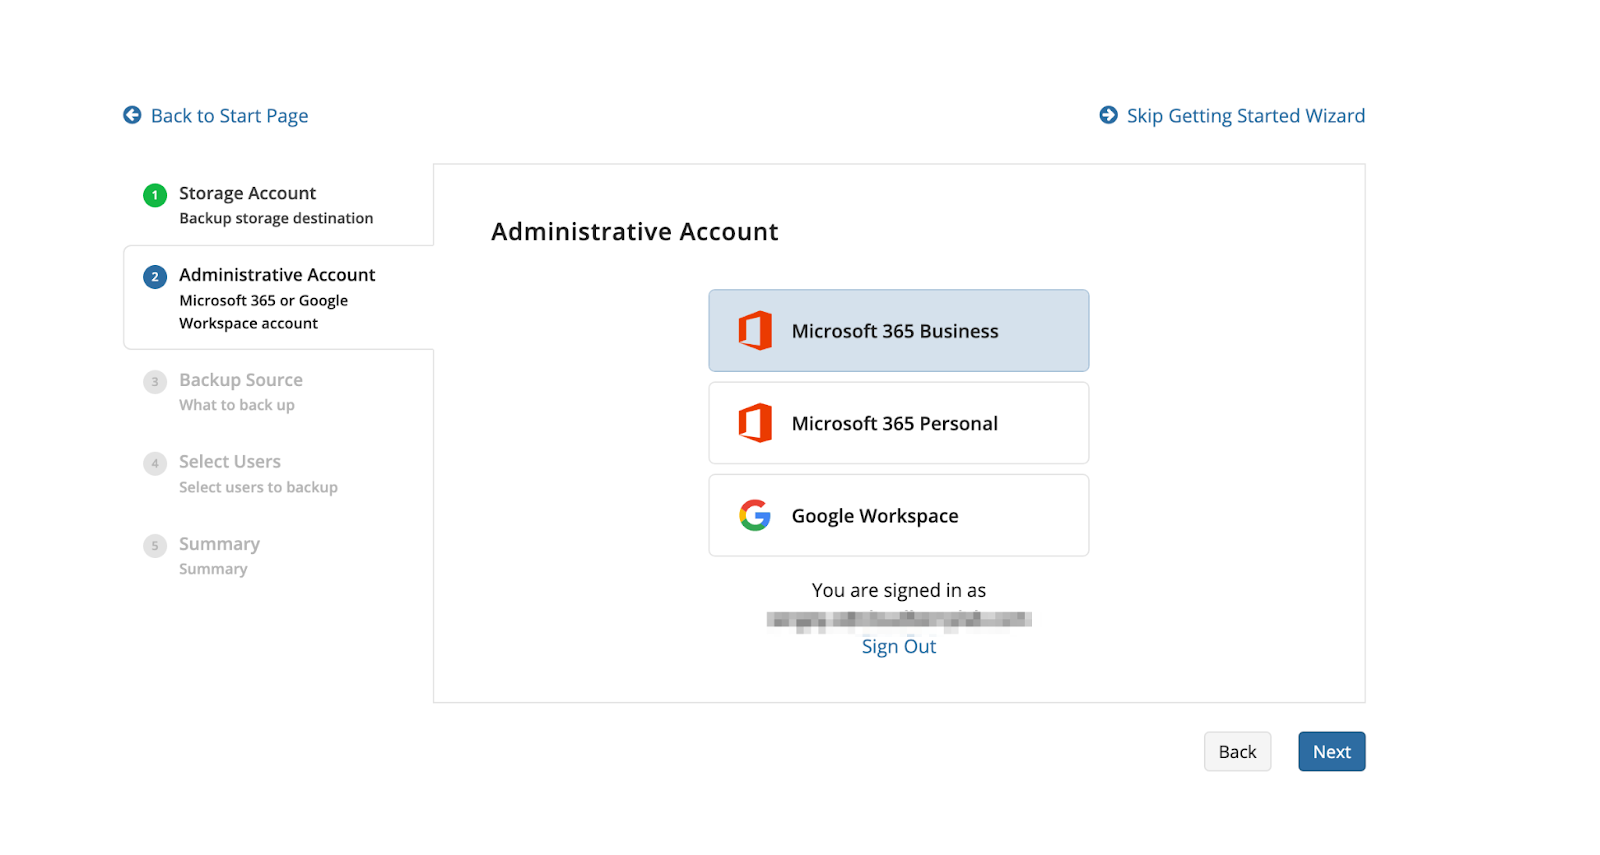Click the grey step 4 circle icon

[155, 463]
